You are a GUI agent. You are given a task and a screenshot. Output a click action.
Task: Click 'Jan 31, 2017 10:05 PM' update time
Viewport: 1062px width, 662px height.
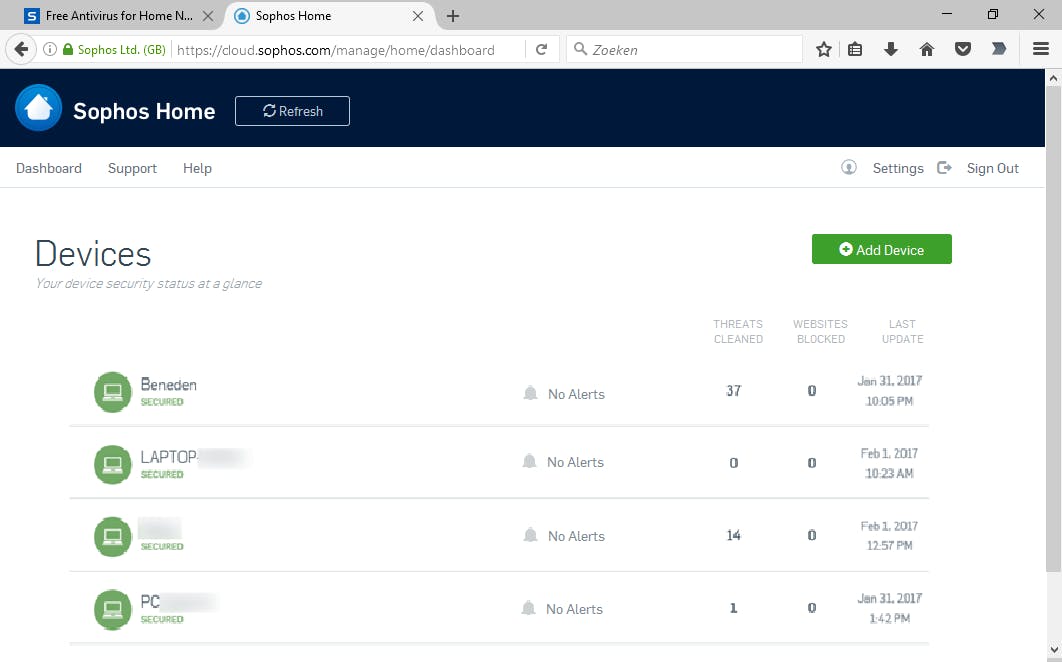pos(889,391)
